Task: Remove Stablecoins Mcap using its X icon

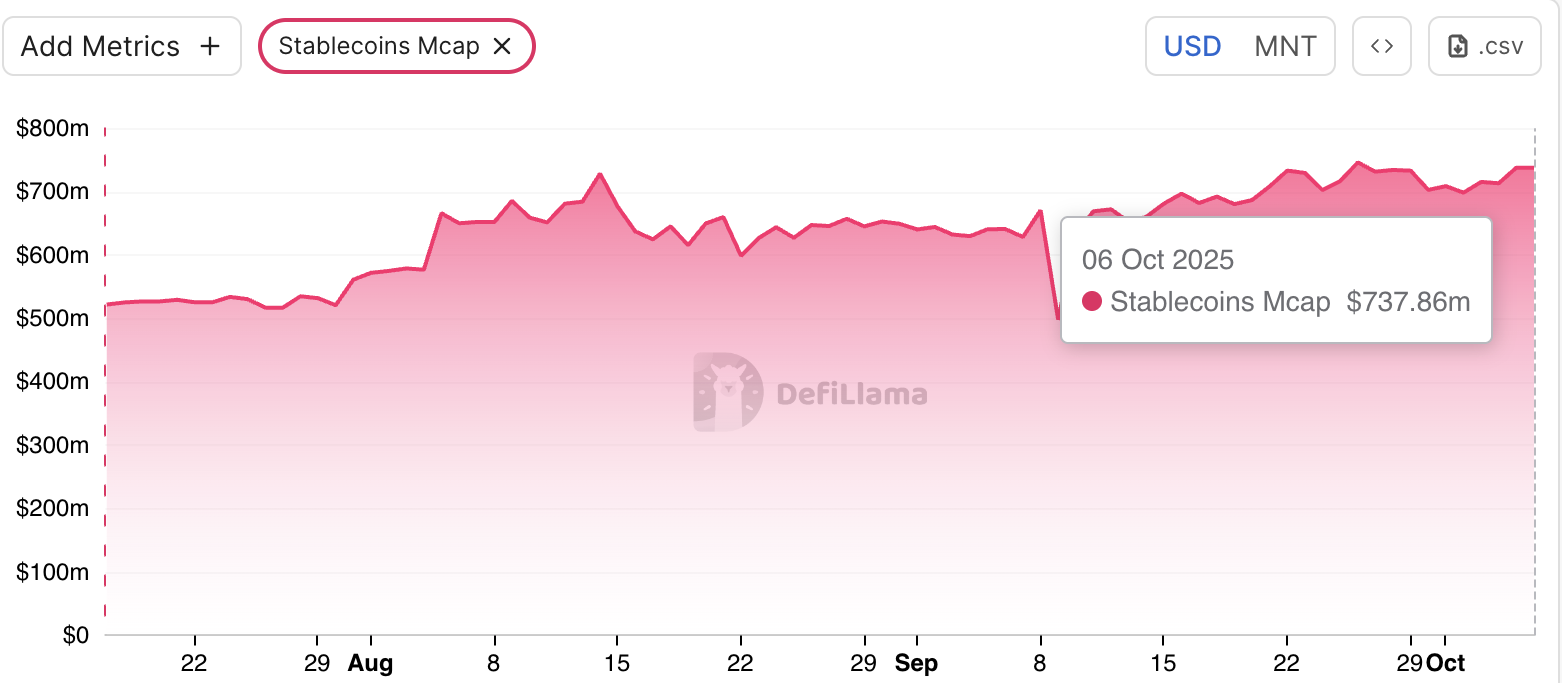Action: [503, 46]
